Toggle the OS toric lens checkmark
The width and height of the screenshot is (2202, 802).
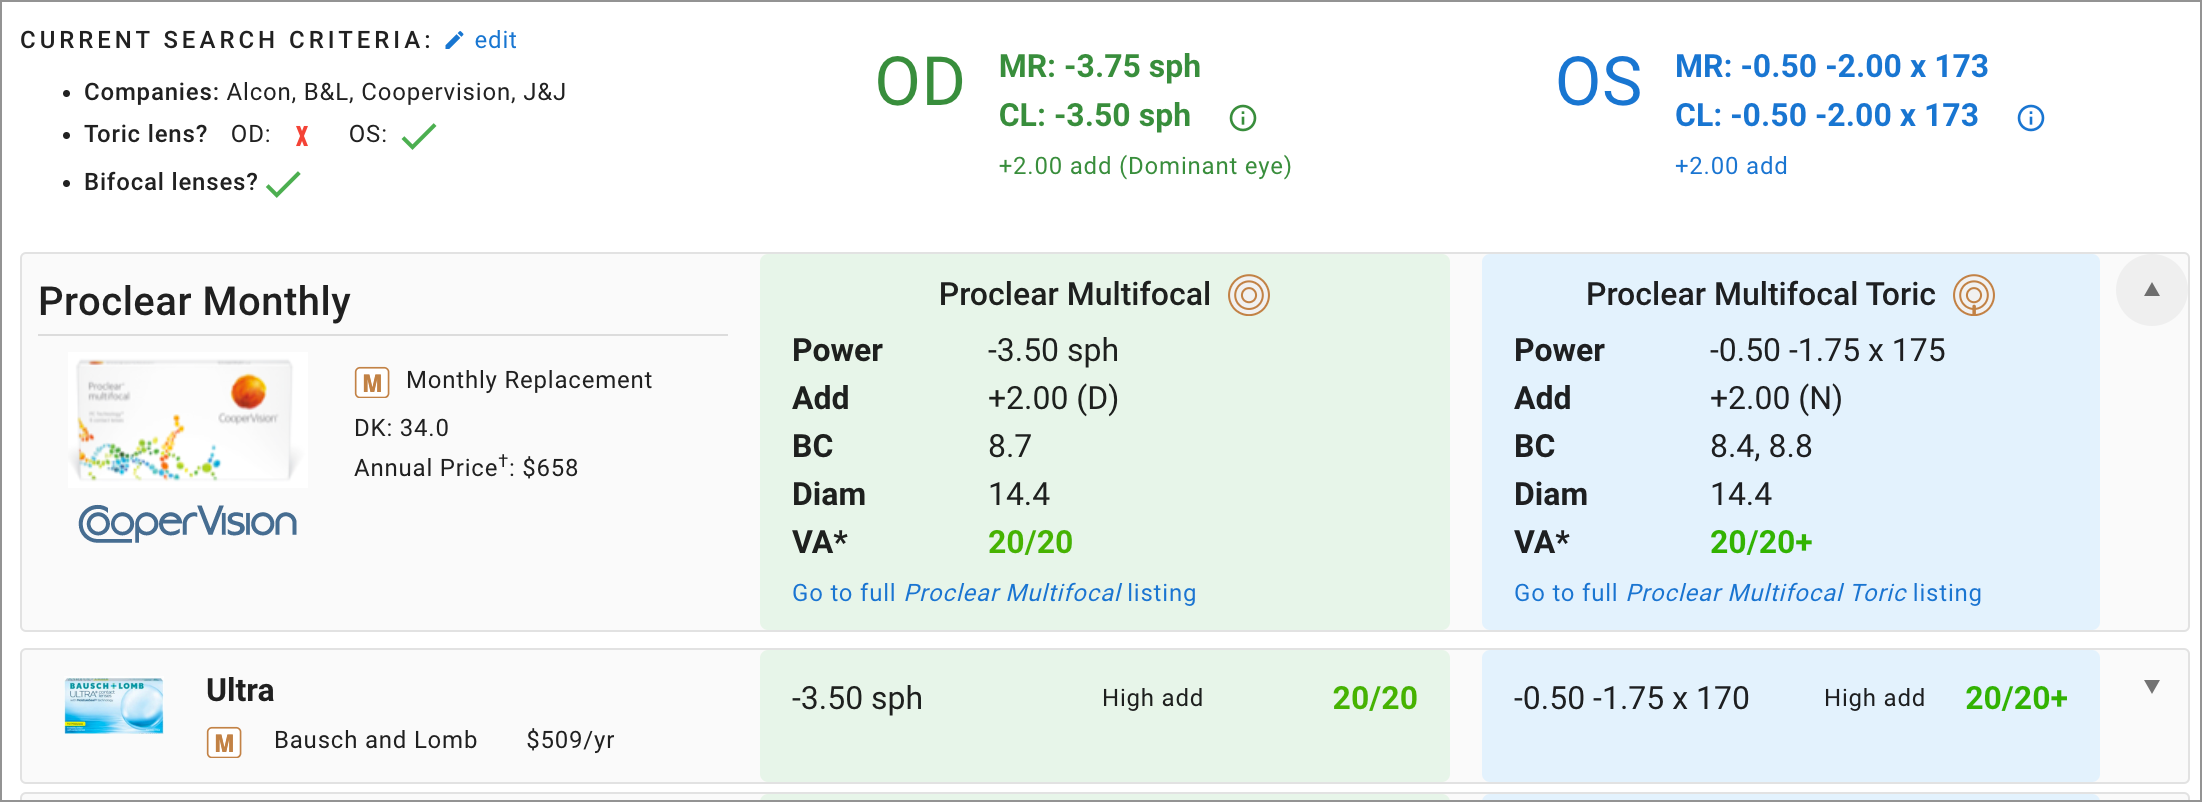419,135
